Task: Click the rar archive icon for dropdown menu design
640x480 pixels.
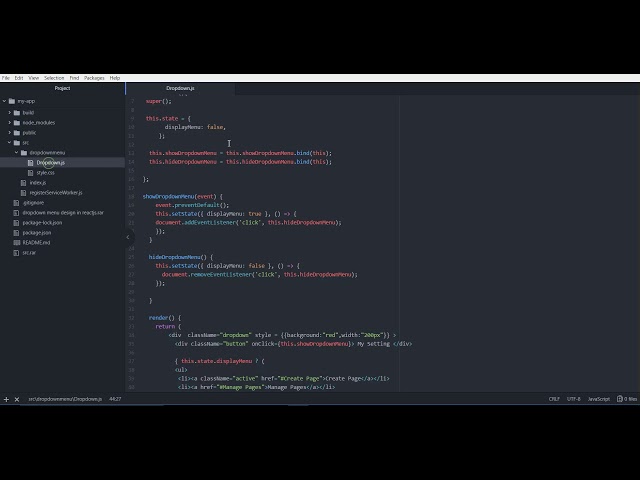Action: click(x=16, y=213)
